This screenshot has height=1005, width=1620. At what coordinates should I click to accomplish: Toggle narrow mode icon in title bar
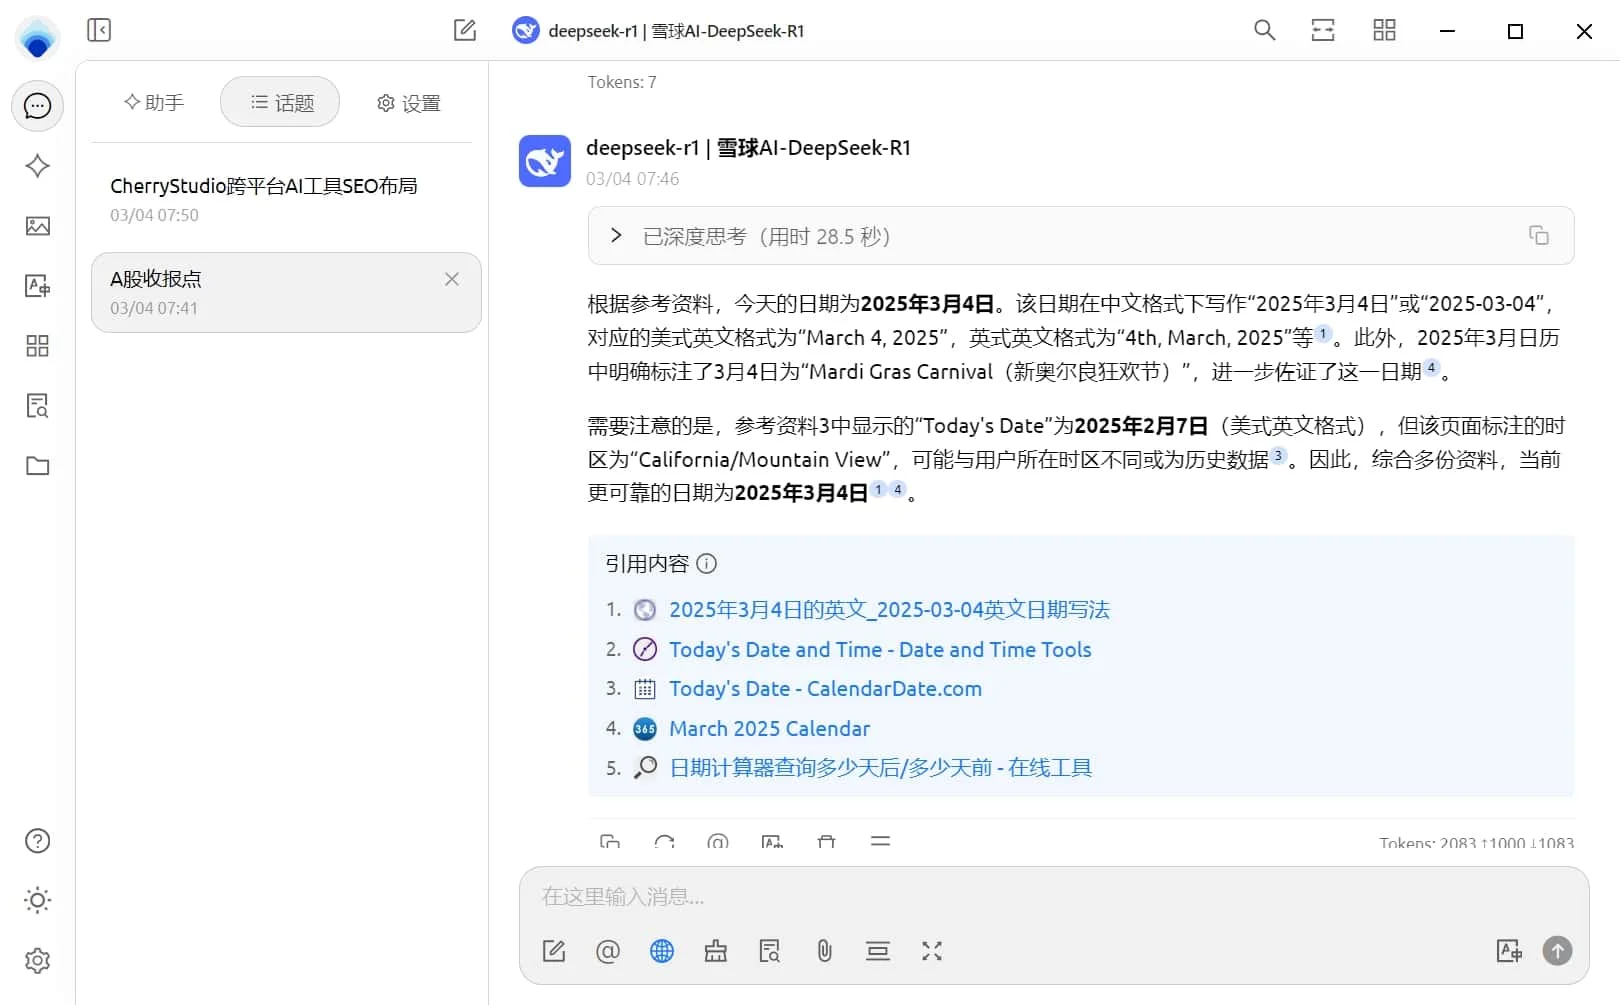click(x=1323, y=30)
